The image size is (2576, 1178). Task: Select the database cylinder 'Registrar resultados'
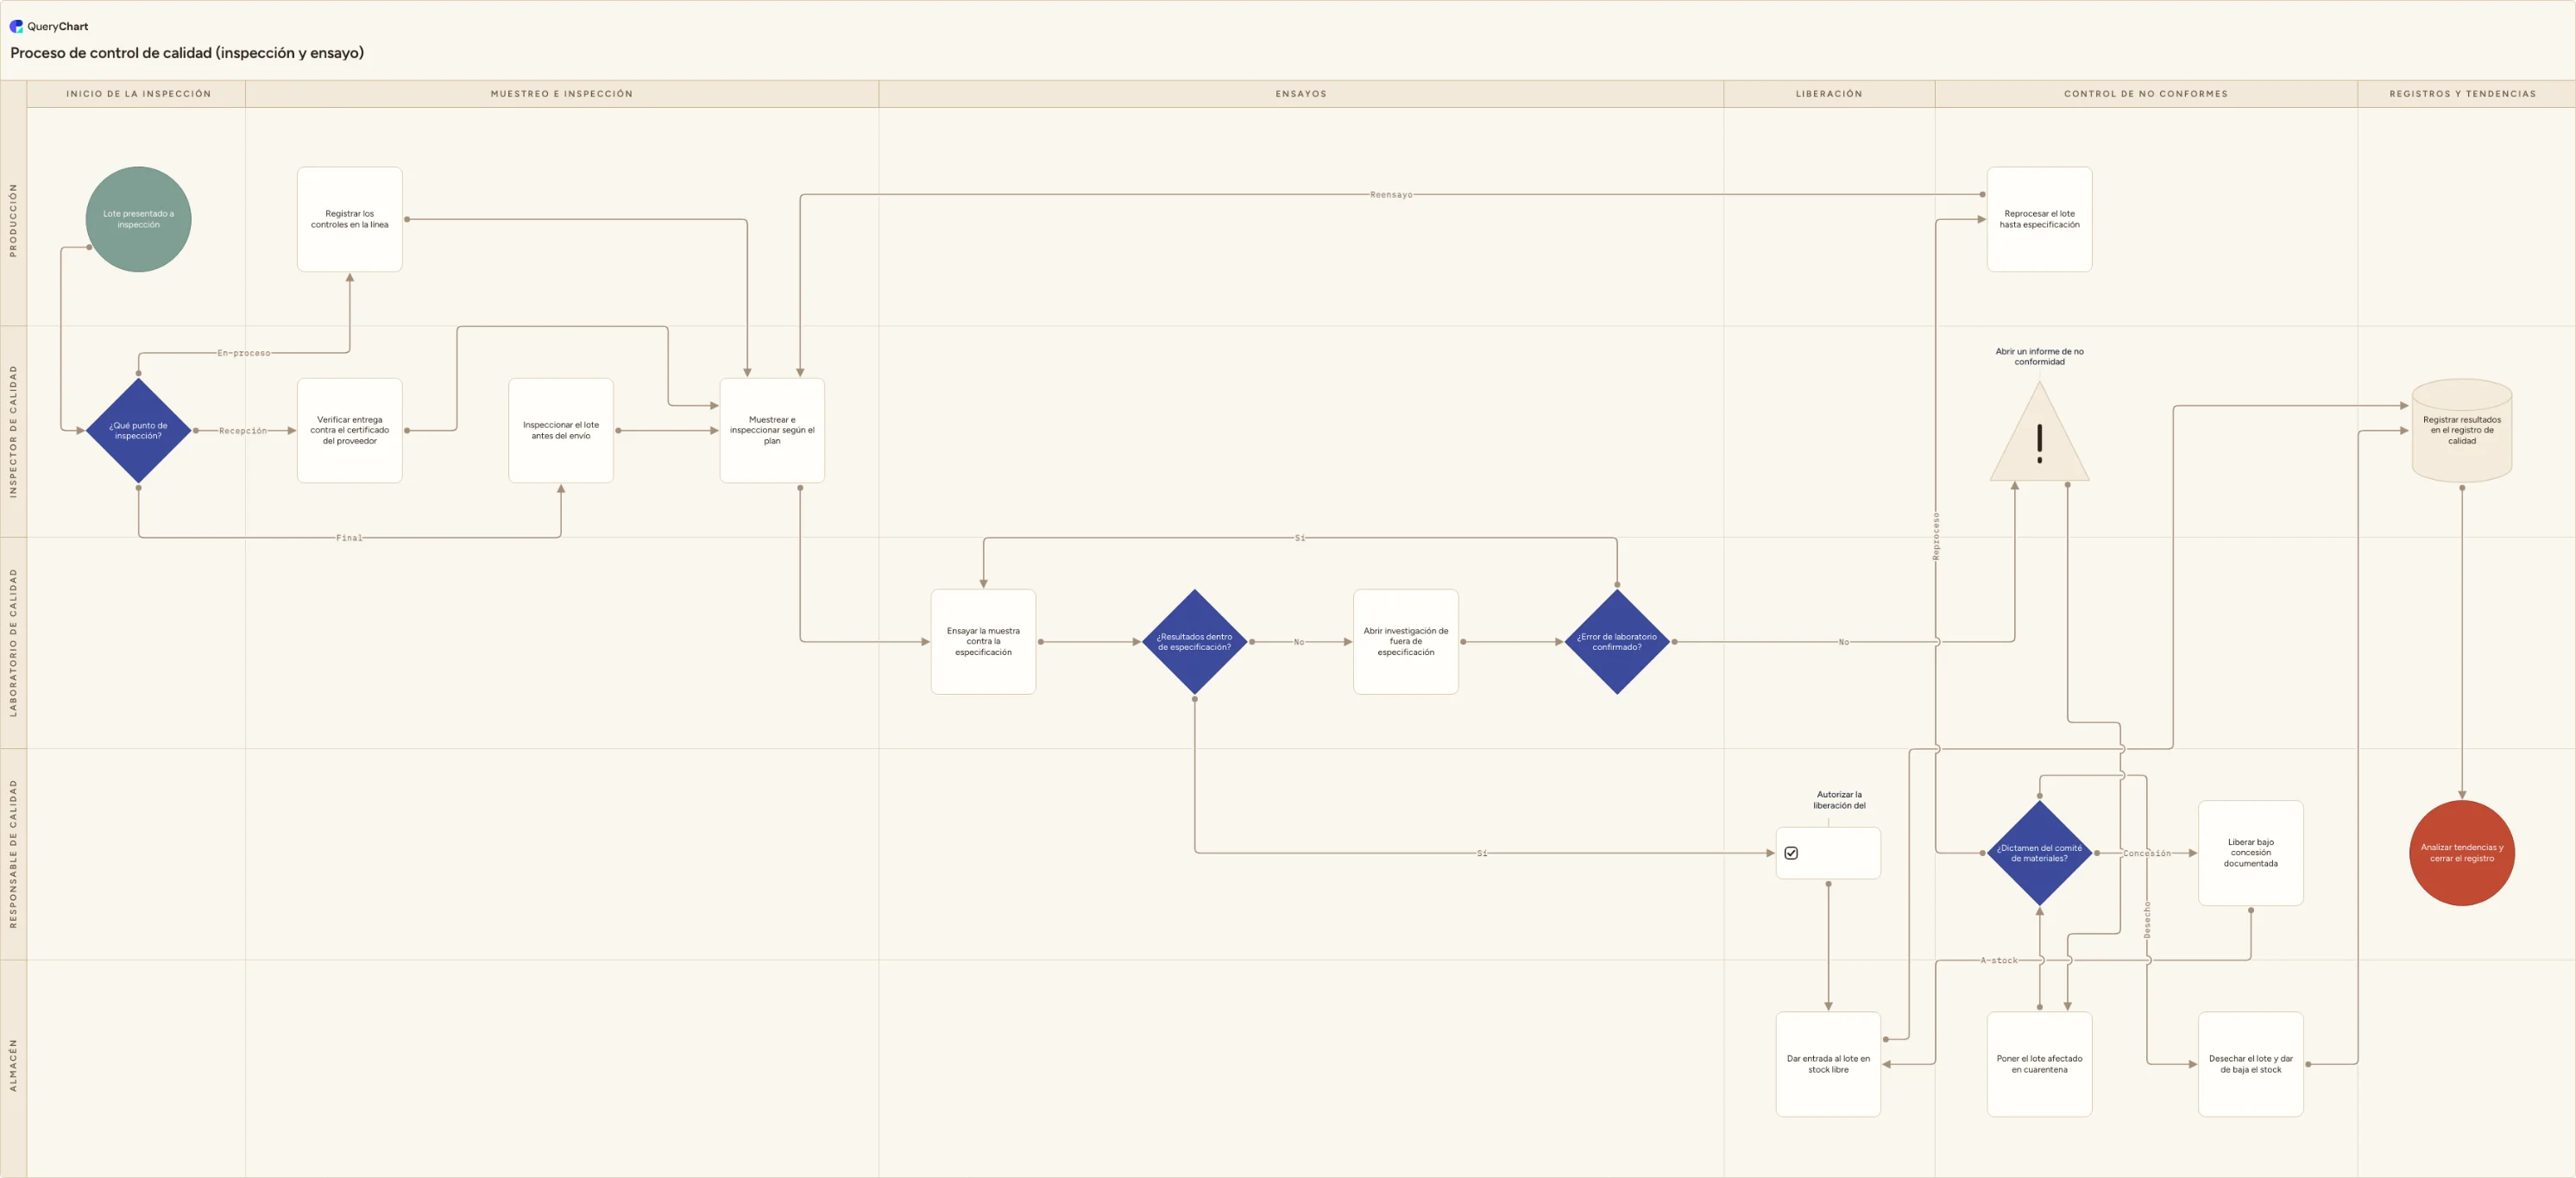(x=2462, y=430)
